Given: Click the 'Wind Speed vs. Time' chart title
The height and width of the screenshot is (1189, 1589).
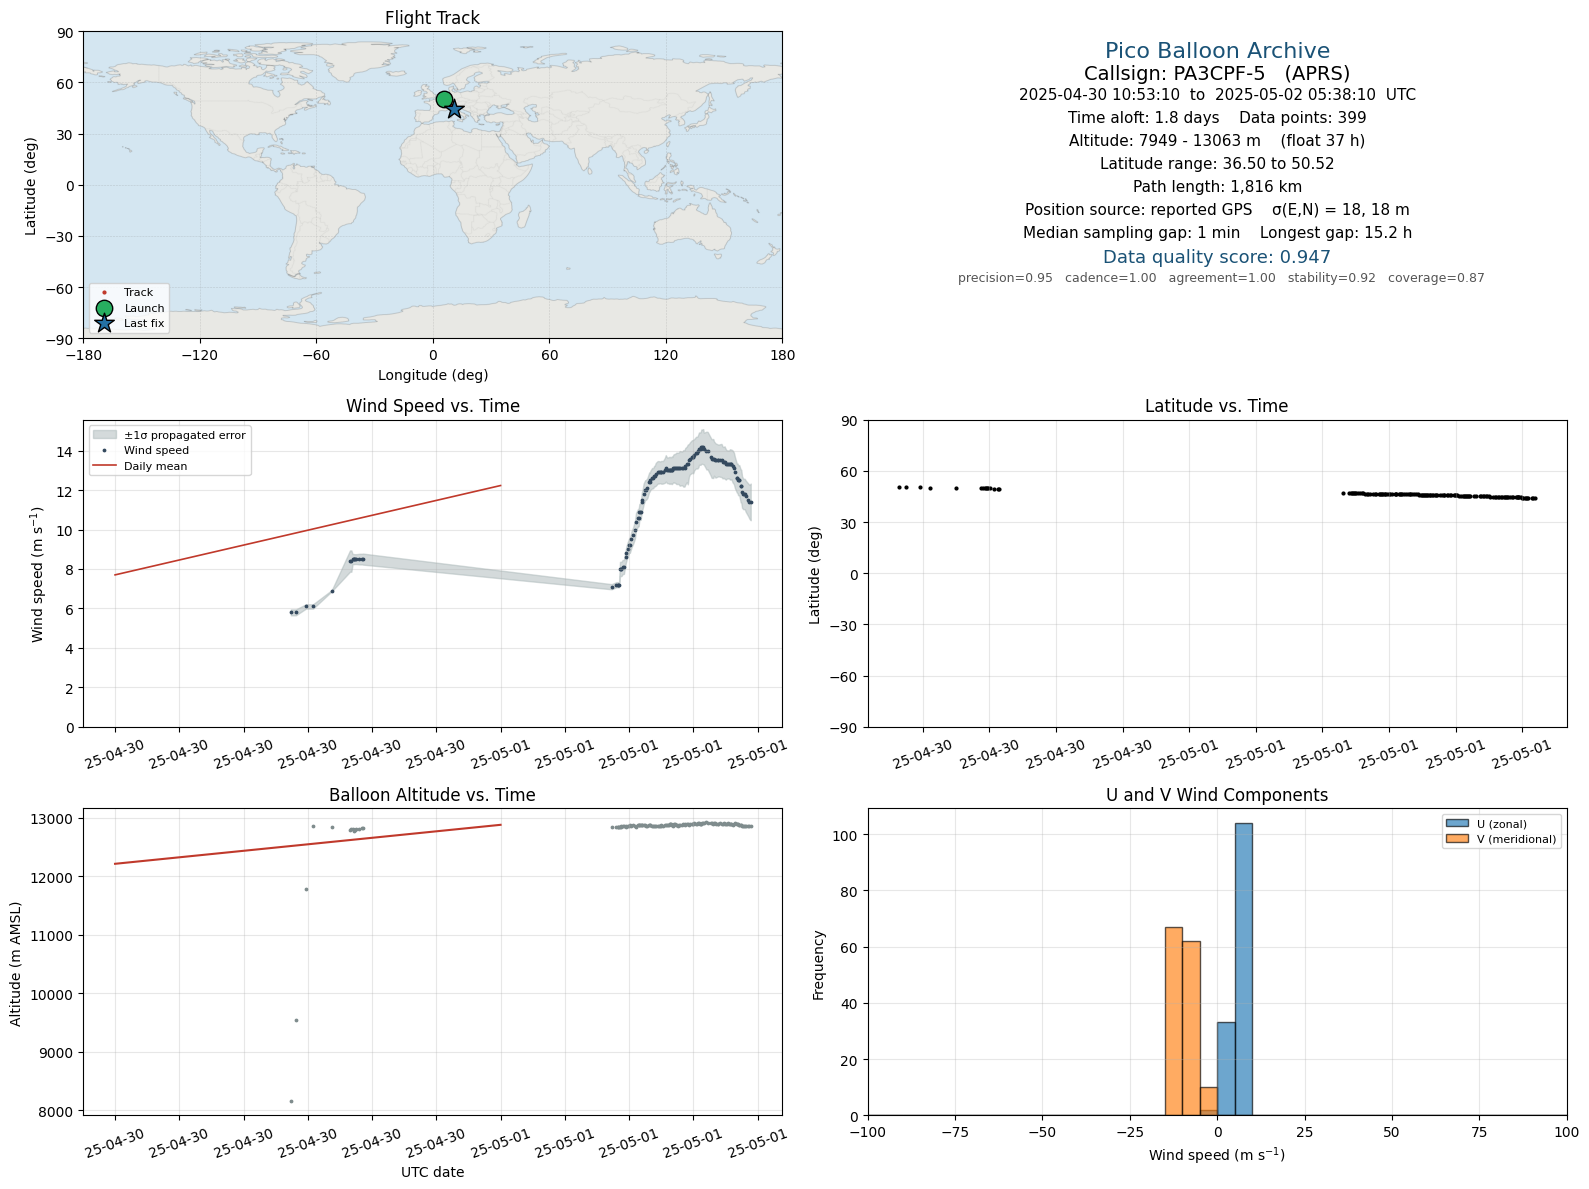Looking at the screenshot, I should [432, 406].
